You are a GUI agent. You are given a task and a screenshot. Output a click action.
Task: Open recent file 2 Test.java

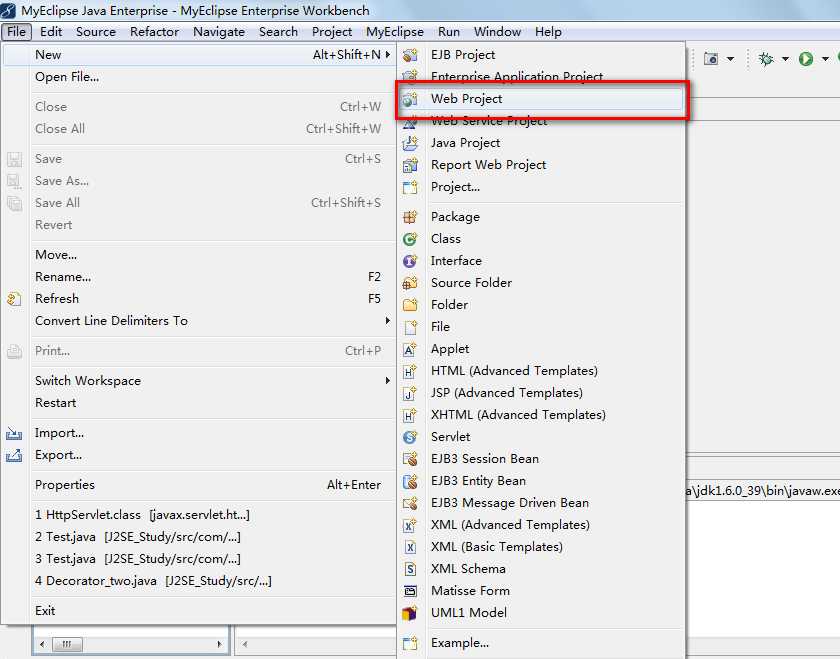(x=198, y=537)
